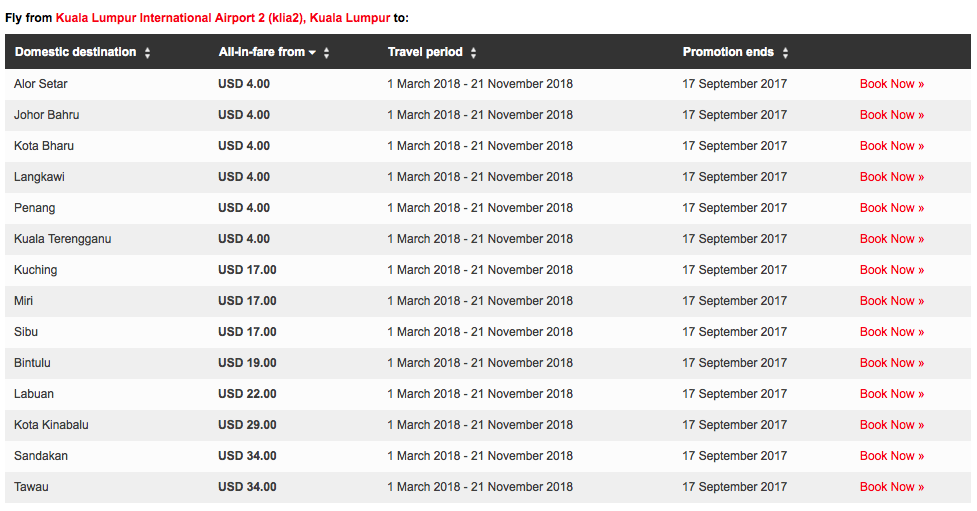Book Now for Penang flight

click(x=891, y=208)
